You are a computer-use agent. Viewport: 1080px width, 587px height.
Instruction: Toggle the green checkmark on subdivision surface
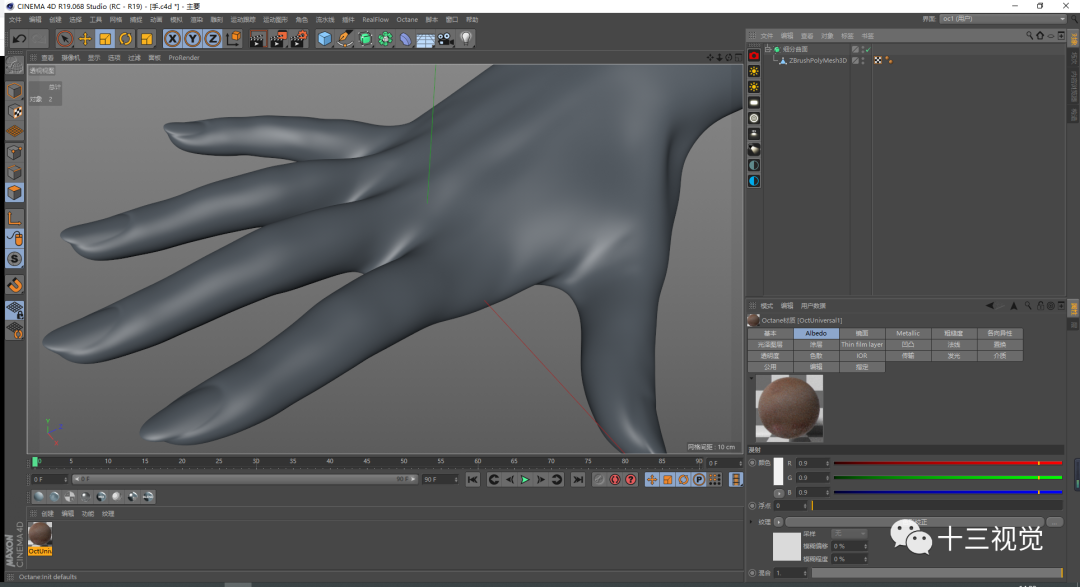click(x=868, y=50)
